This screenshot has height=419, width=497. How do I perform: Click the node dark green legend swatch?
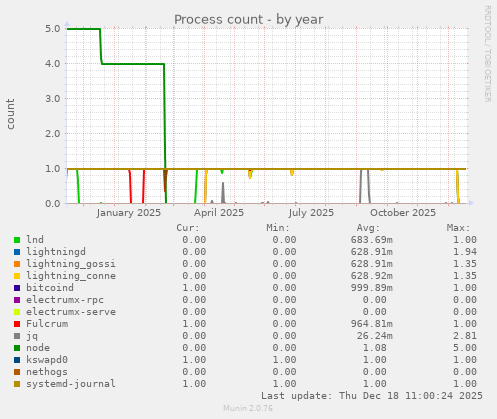17,348
